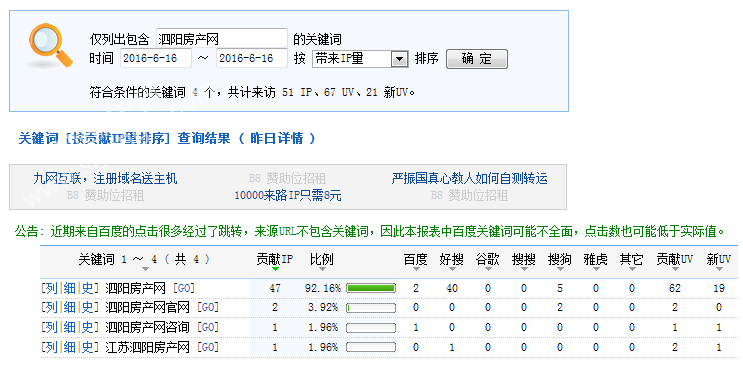Sort by 比例 column arrow
This screenshot has height=365, width=743.
coord(322,269)
